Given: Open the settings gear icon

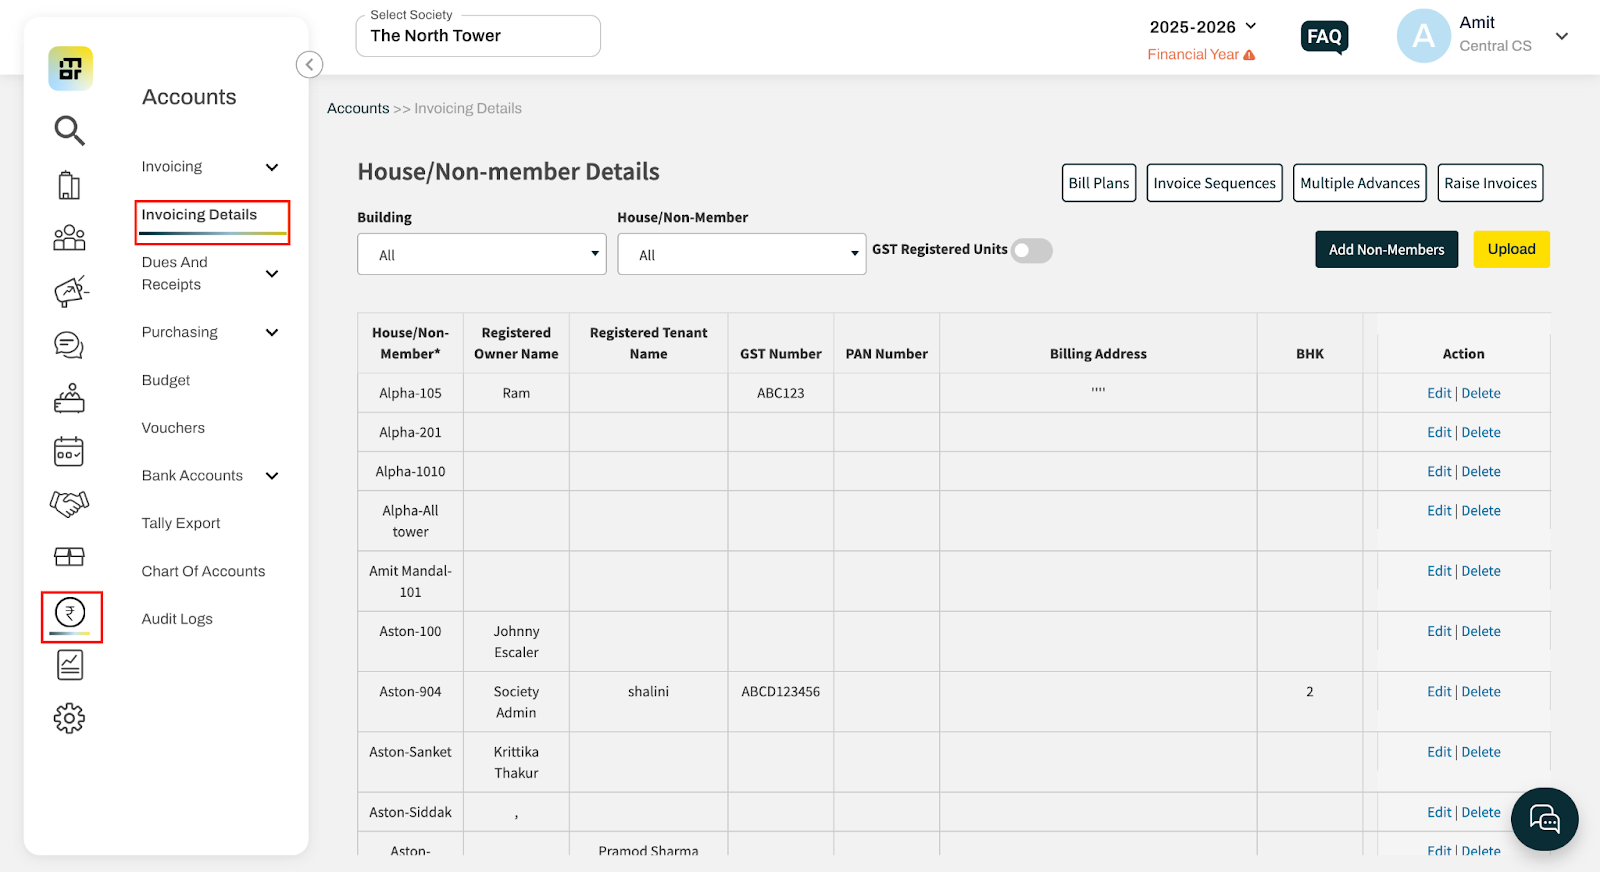Looking at the screenshot, I should click(69, 718).
